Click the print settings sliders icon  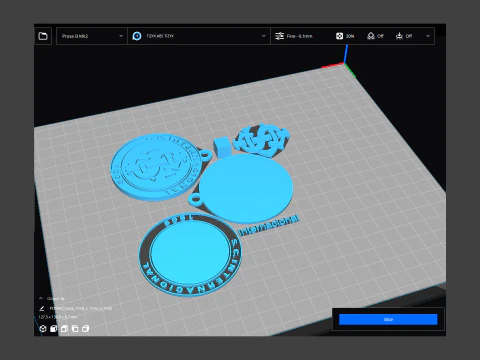tap(279, 36)
